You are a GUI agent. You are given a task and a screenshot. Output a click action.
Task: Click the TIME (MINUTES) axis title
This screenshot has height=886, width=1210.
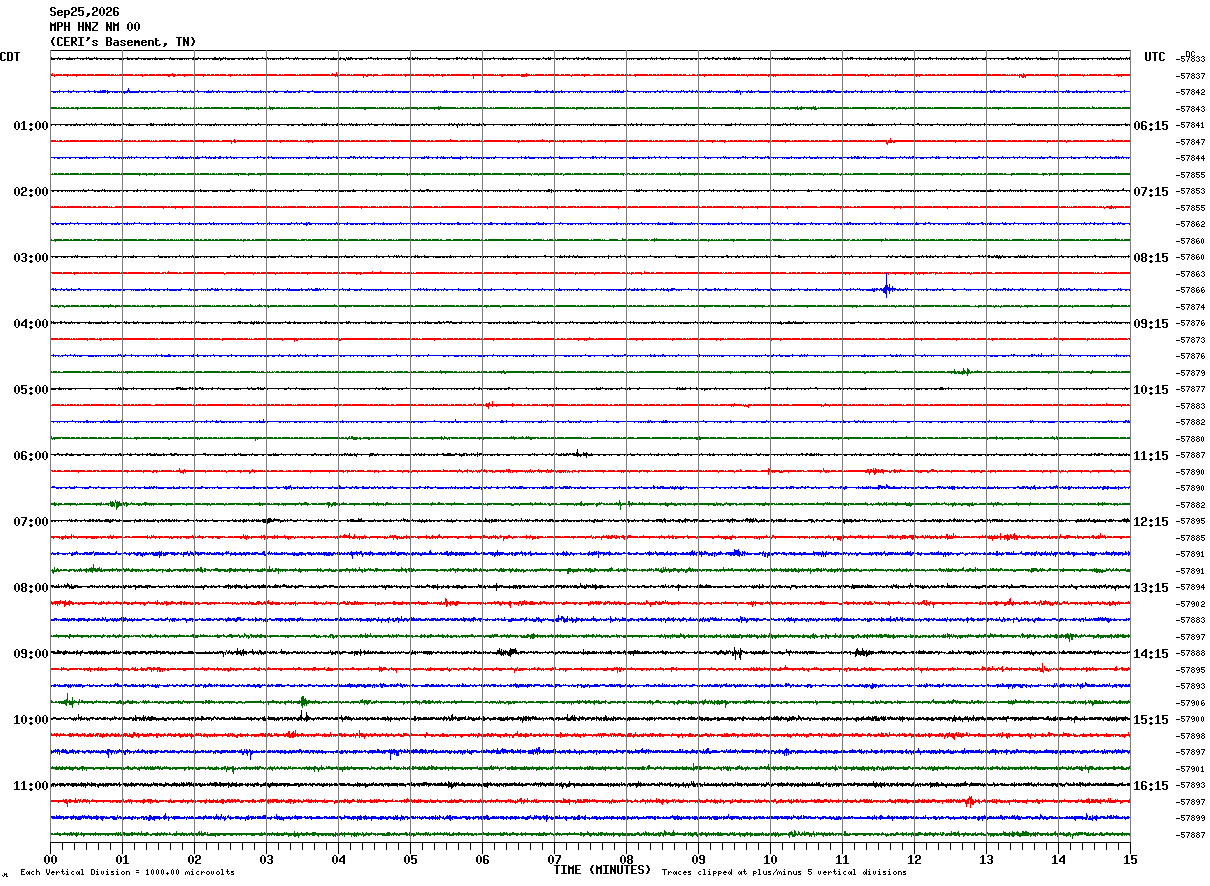pyautogui.click(x=602, y=870)
